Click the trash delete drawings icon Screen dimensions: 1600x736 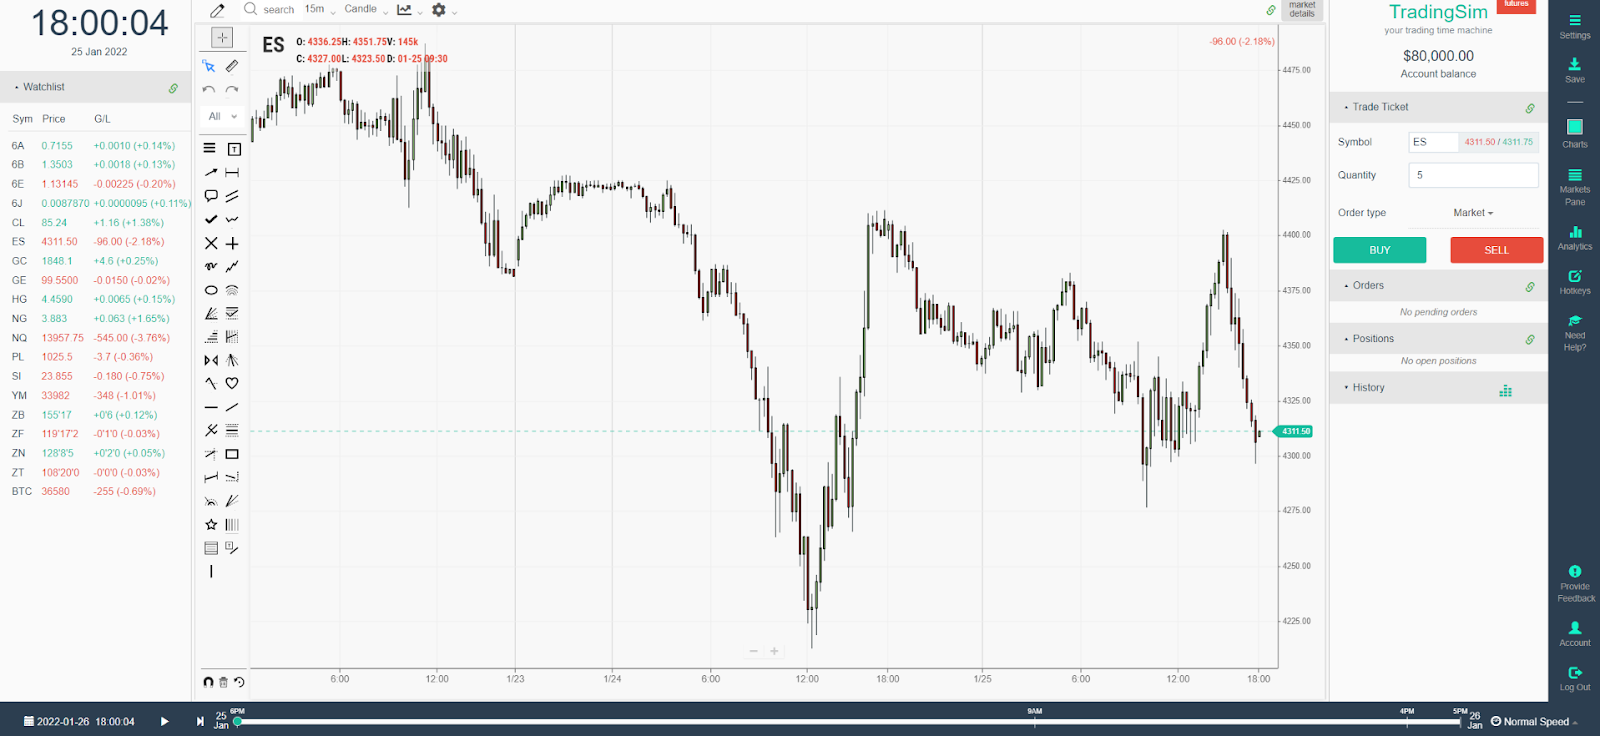(x=224, y=682)
